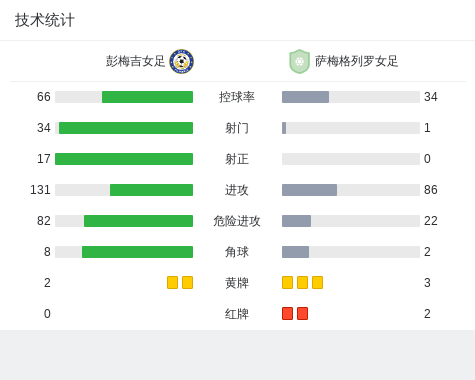475x380 pixels.
Task: Click the 彭梅吉女足 team name
Action: [135, 61]
